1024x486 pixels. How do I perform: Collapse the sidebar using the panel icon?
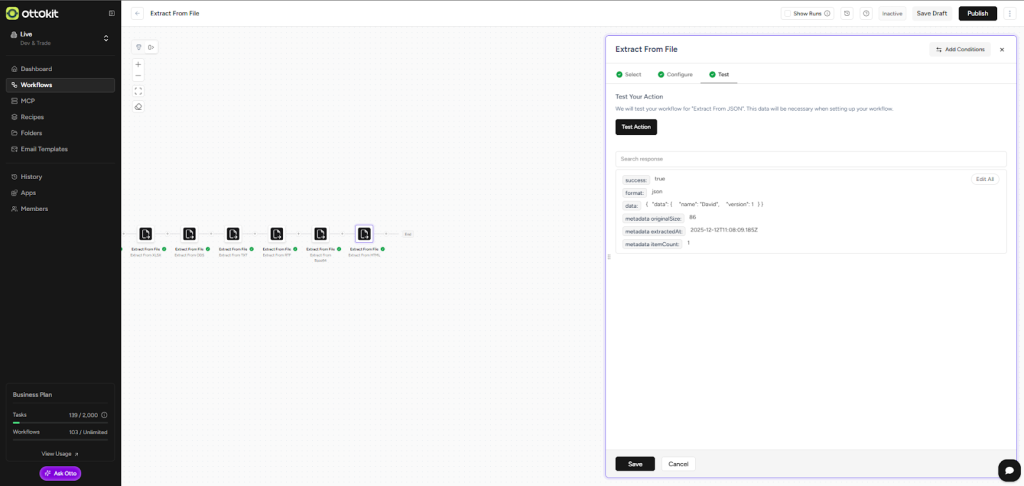tap(111, 13)
